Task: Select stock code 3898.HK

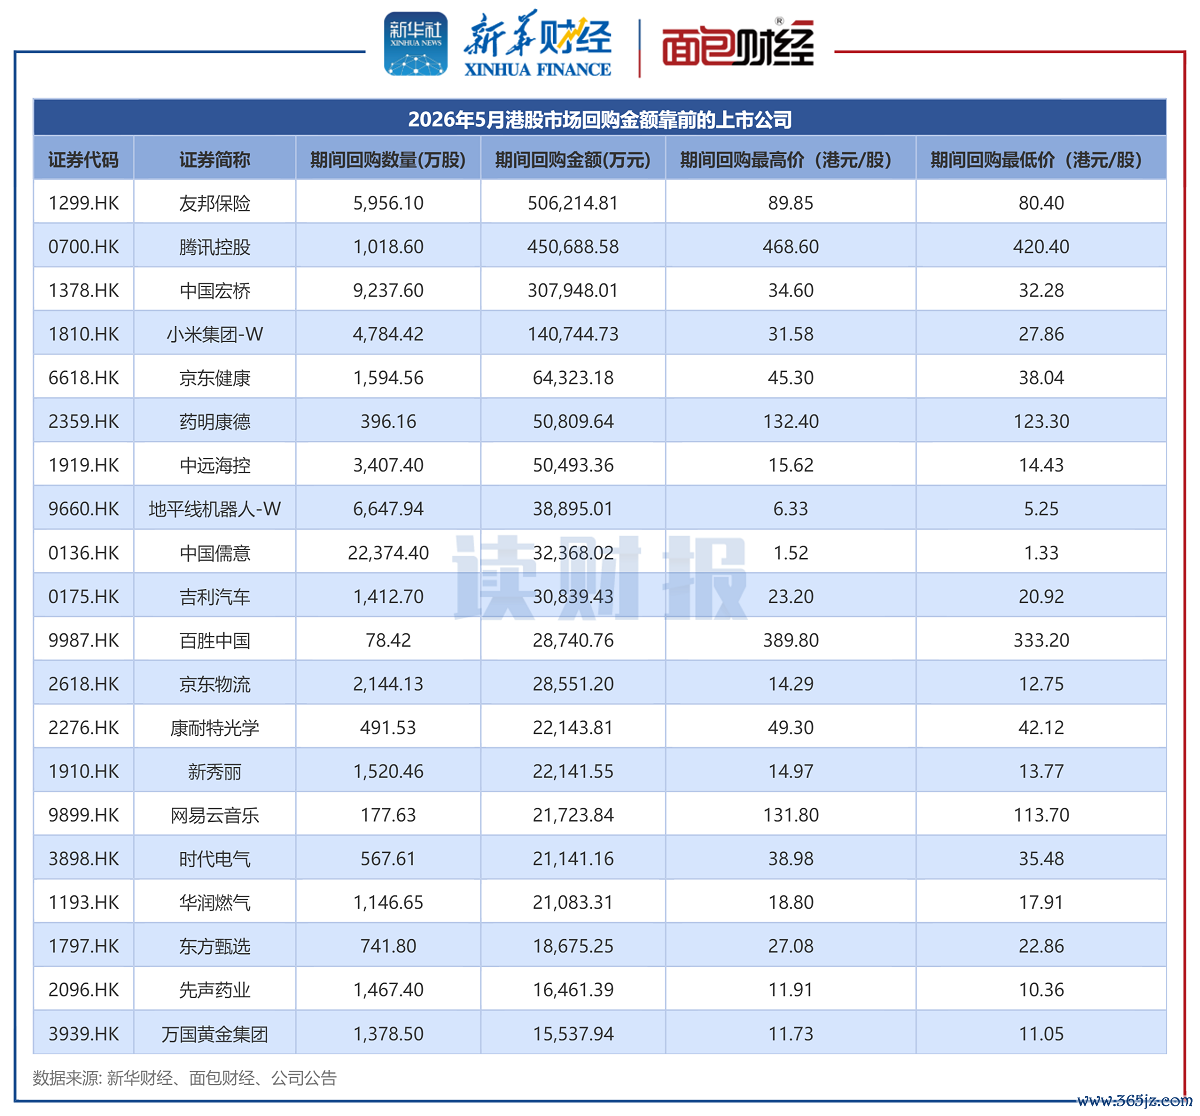Action: (83, 859)
